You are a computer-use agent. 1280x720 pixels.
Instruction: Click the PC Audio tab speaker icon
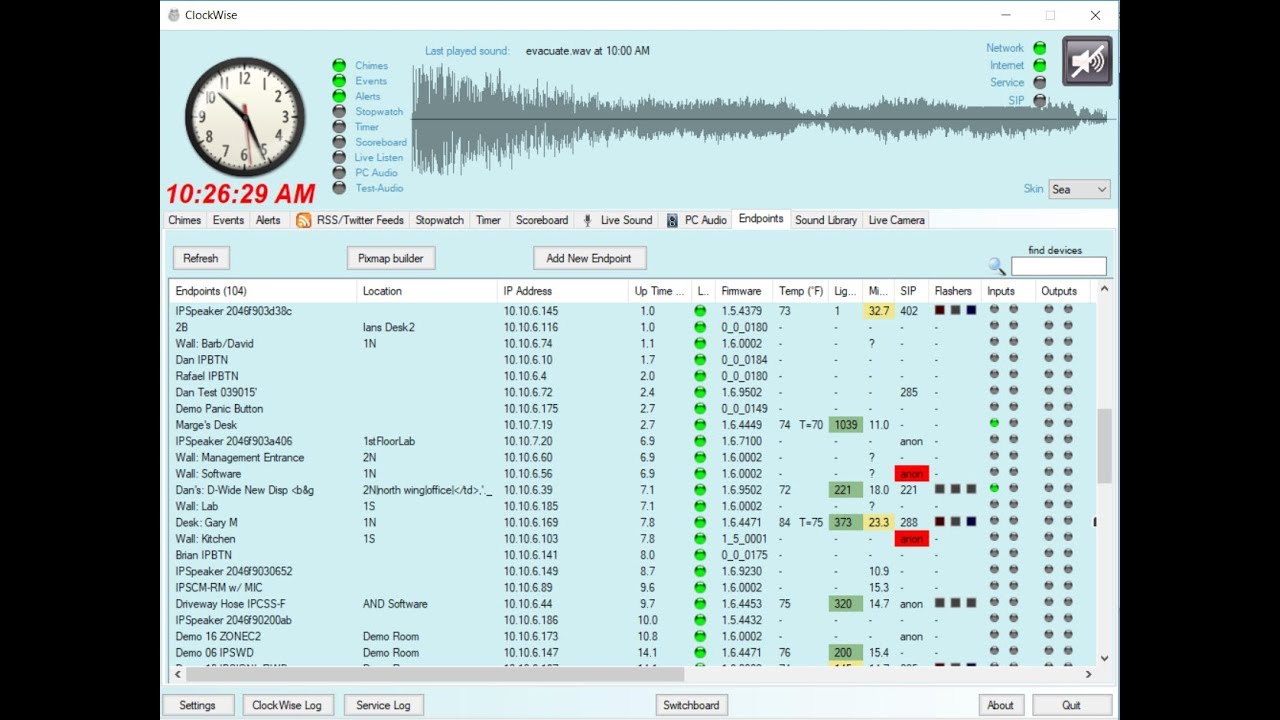click(x=672, y=220)
